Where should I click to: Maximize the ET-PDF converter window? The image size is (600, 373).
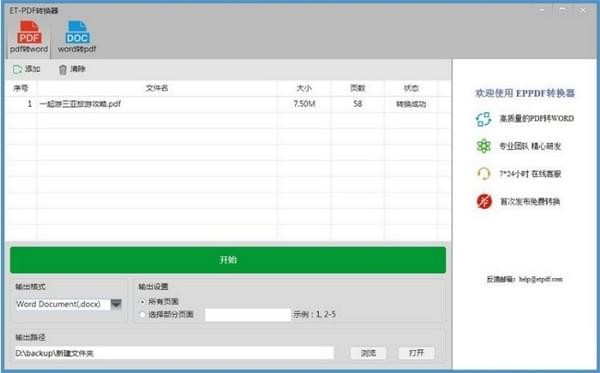point(562,10)
